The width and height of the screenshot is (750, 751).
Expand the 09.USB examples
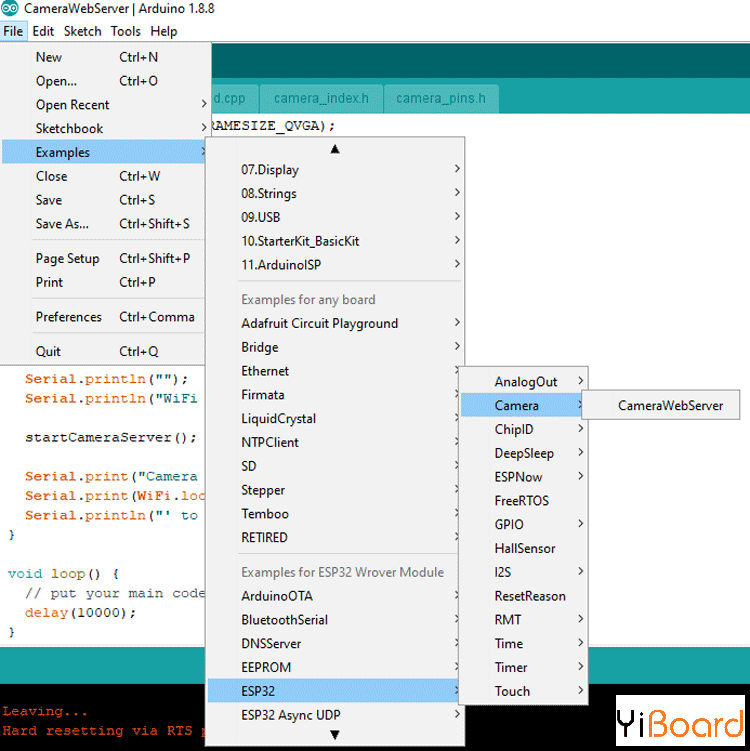[x=335, y=217]
